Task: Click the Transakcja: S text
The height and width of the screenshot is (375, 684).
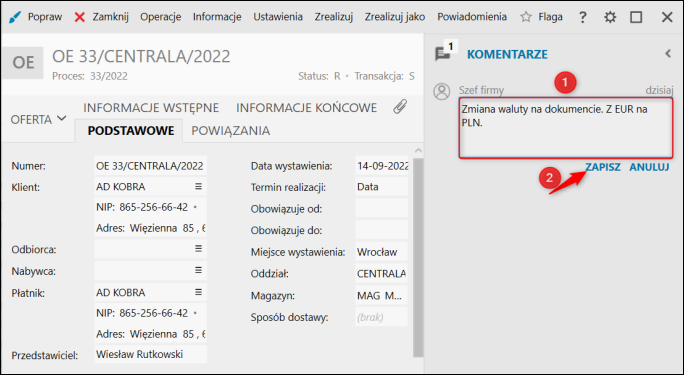Action: click(x=384, y=76)
